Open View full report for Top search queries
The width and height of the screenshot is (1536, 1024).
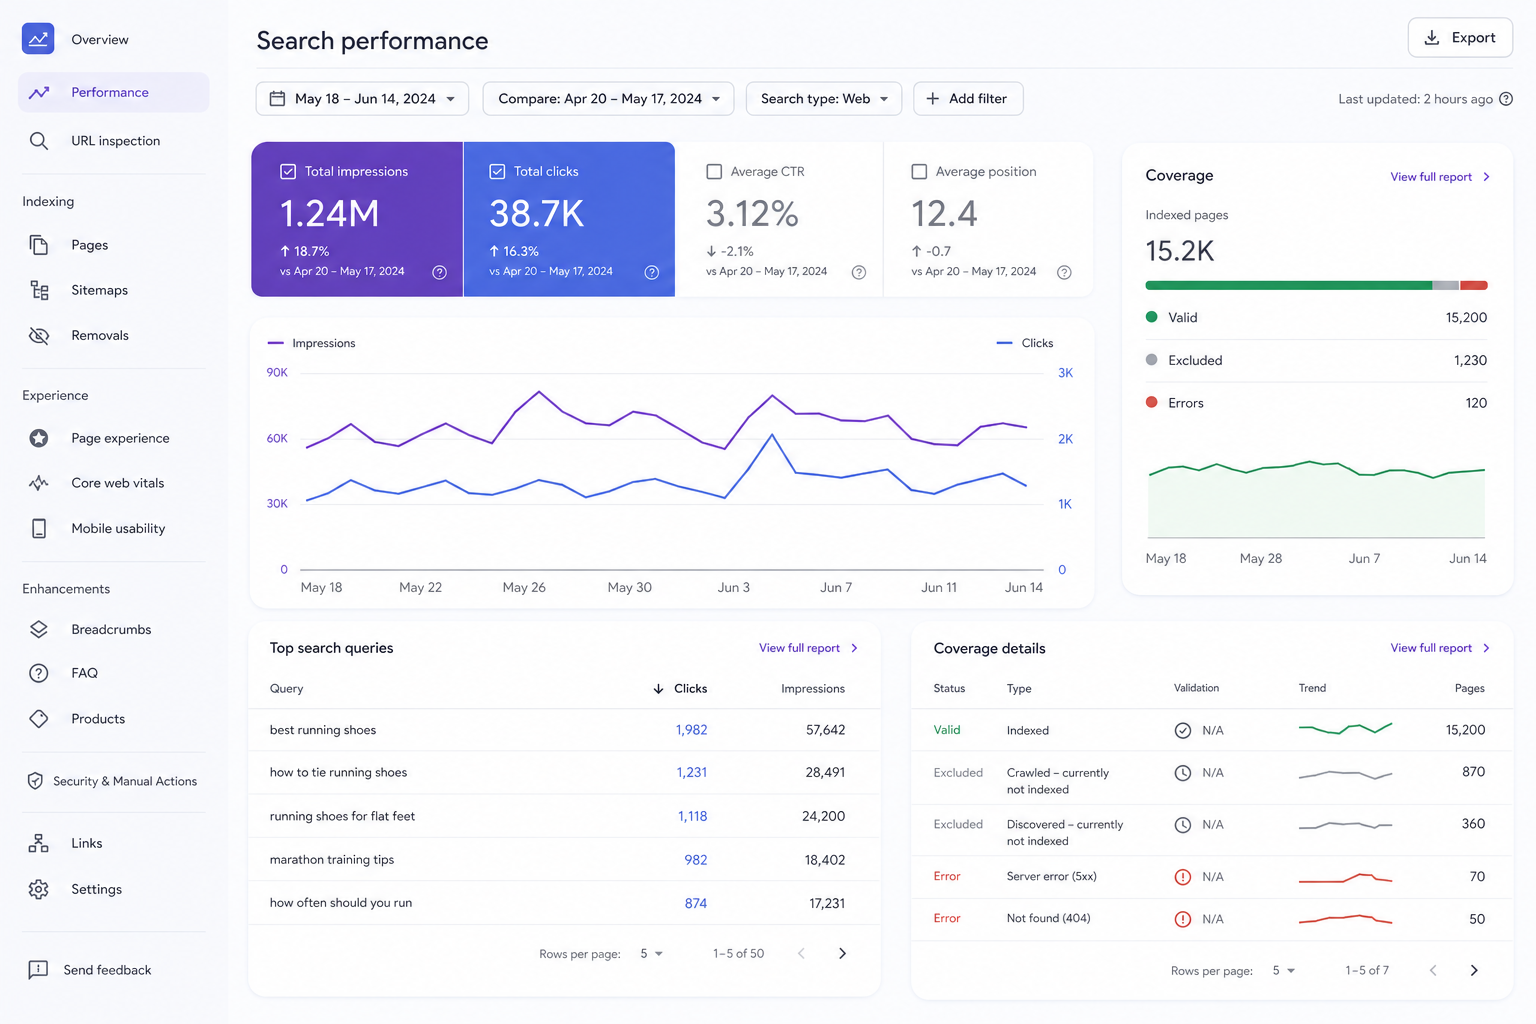click(x=808, y=648)
